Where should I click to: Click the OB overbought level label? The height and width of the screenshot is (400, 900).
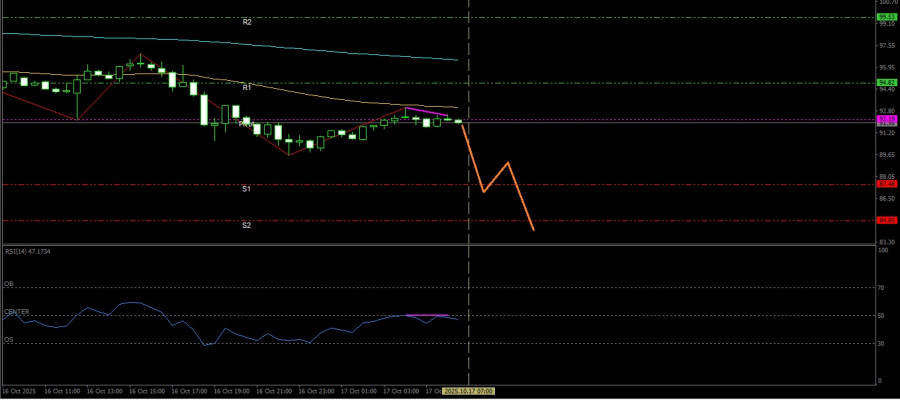pos(9,284)
